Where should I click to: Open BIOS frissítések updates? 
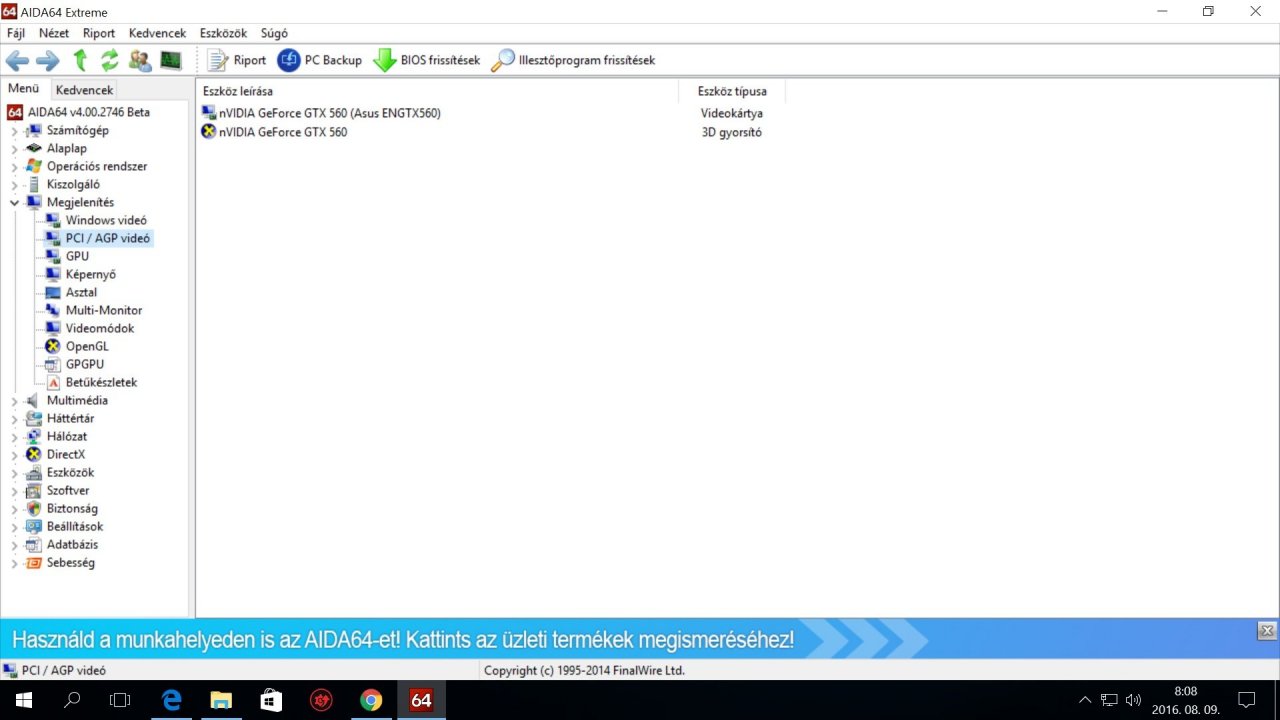427,60
